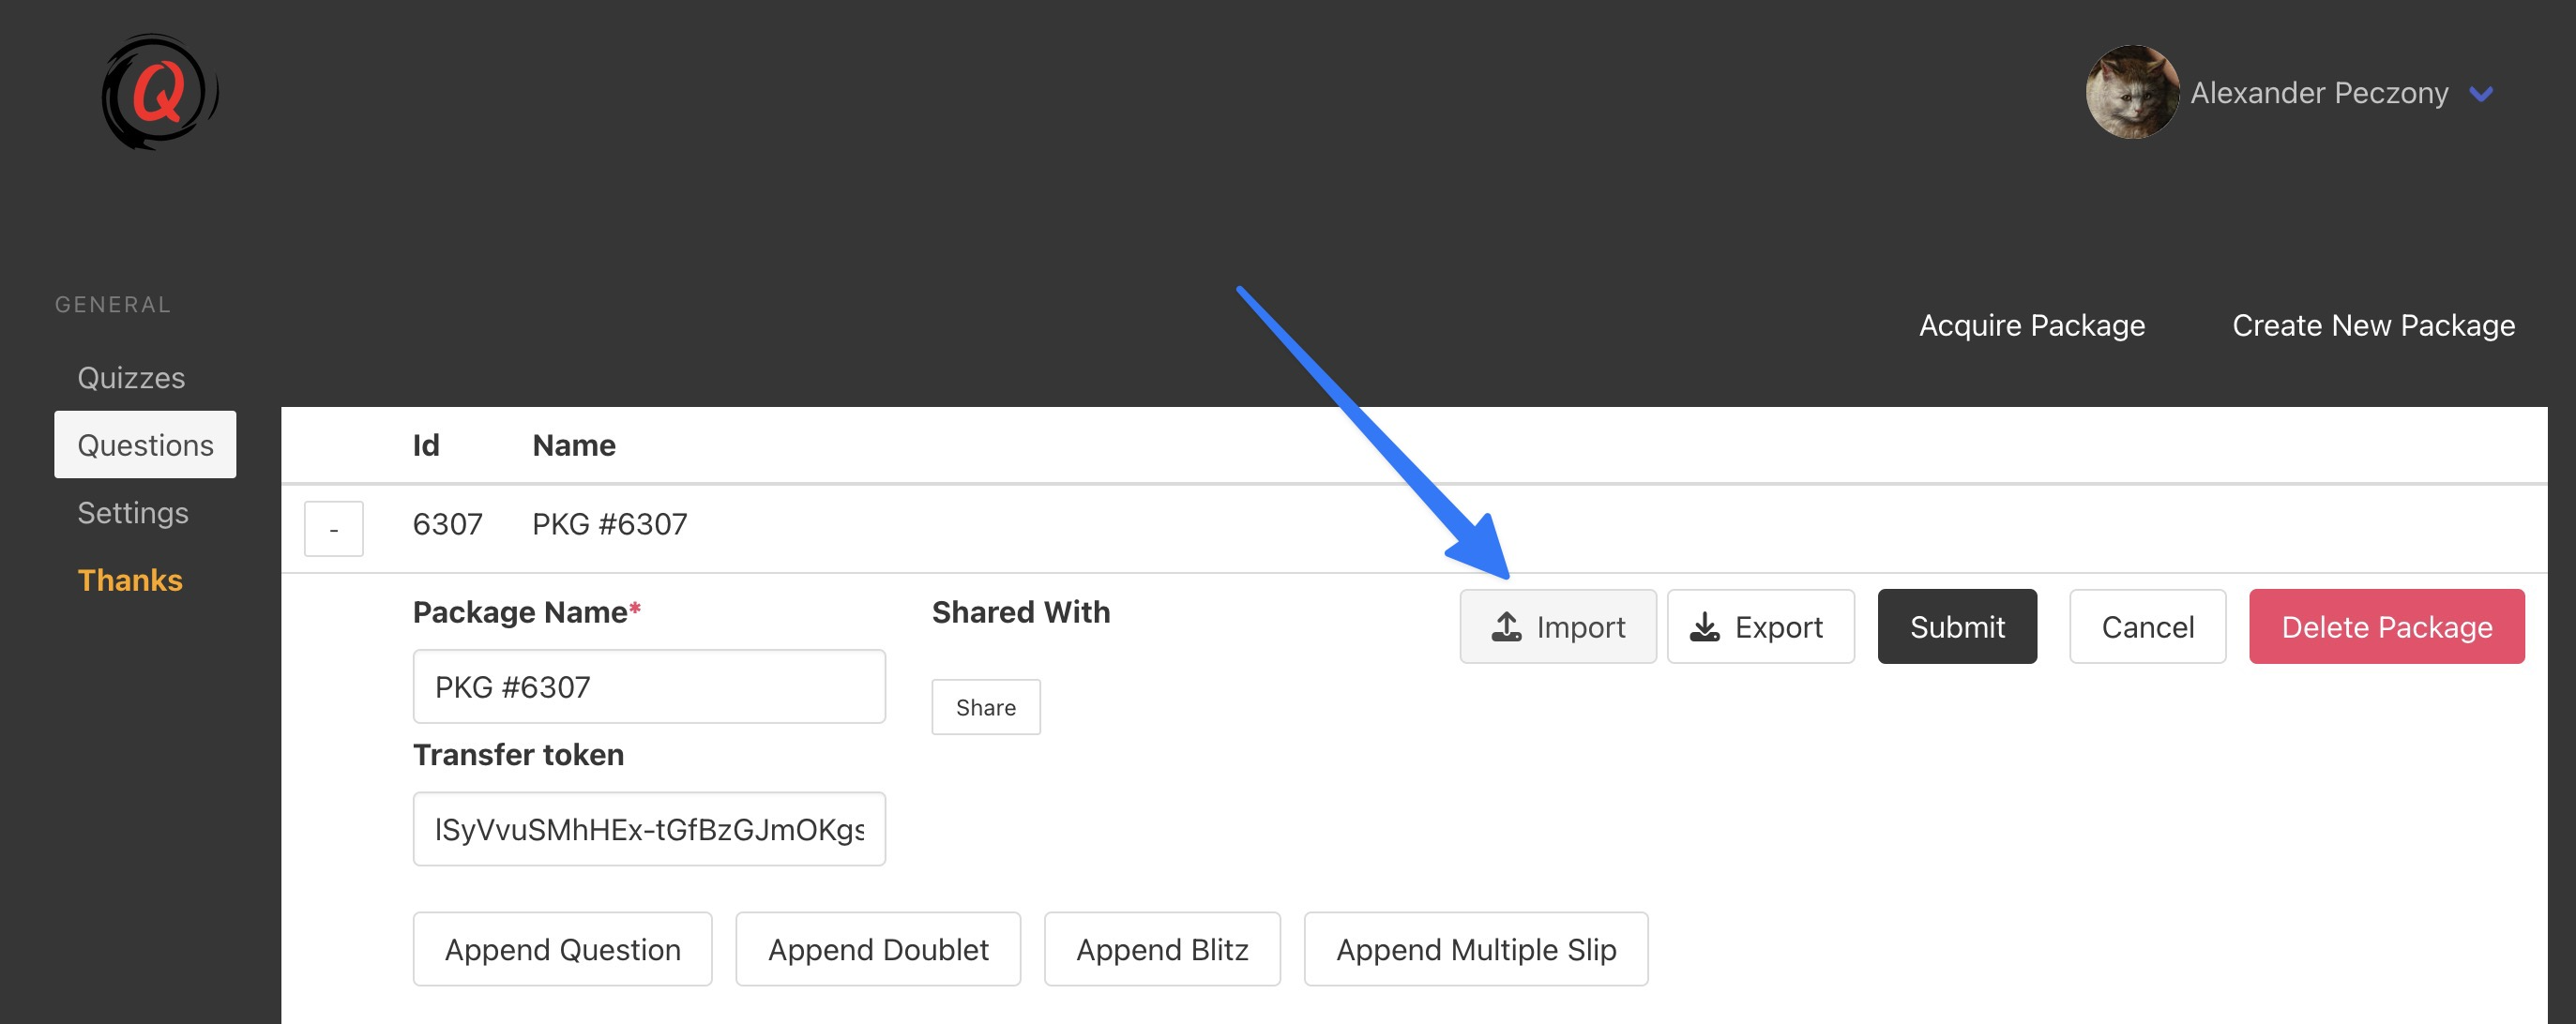The image size is (2576, 1024).
Task: Cancel editing the package
Action: pyautogui.click(x=2147, y=627)
